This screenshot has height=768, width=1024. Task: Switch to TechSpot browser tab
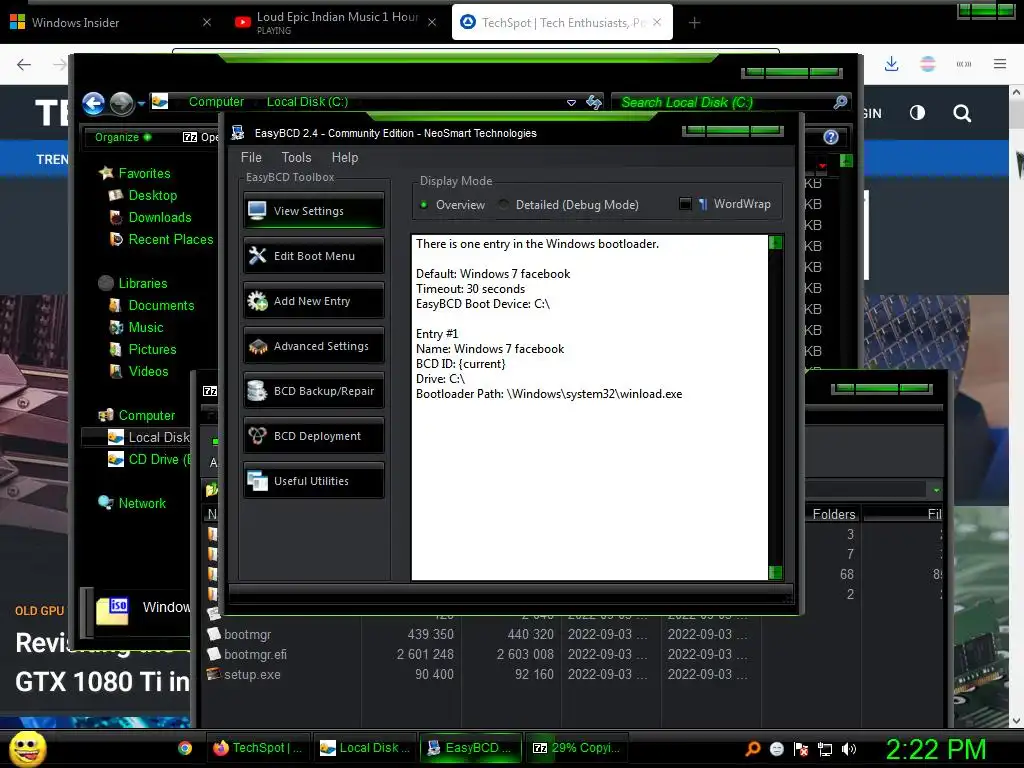(562, 22)
